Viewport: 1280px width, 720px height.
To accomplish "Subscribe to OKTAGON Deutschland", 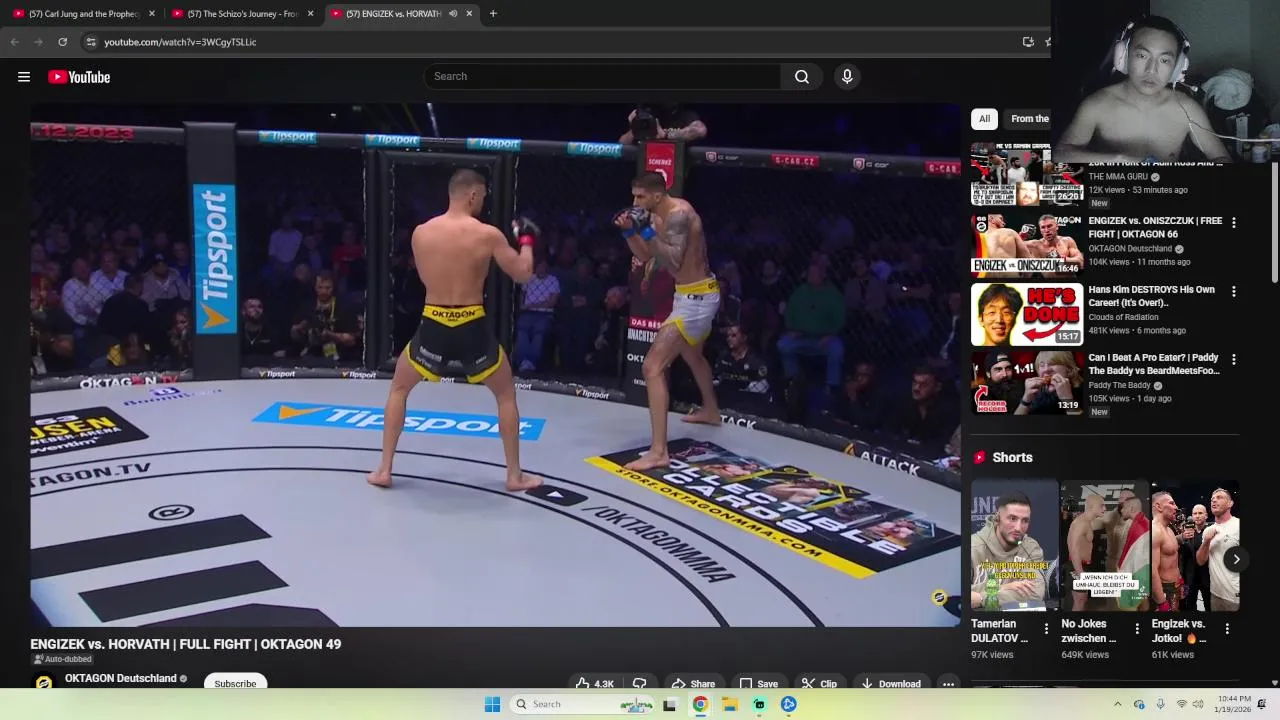I will pos(235,683).
